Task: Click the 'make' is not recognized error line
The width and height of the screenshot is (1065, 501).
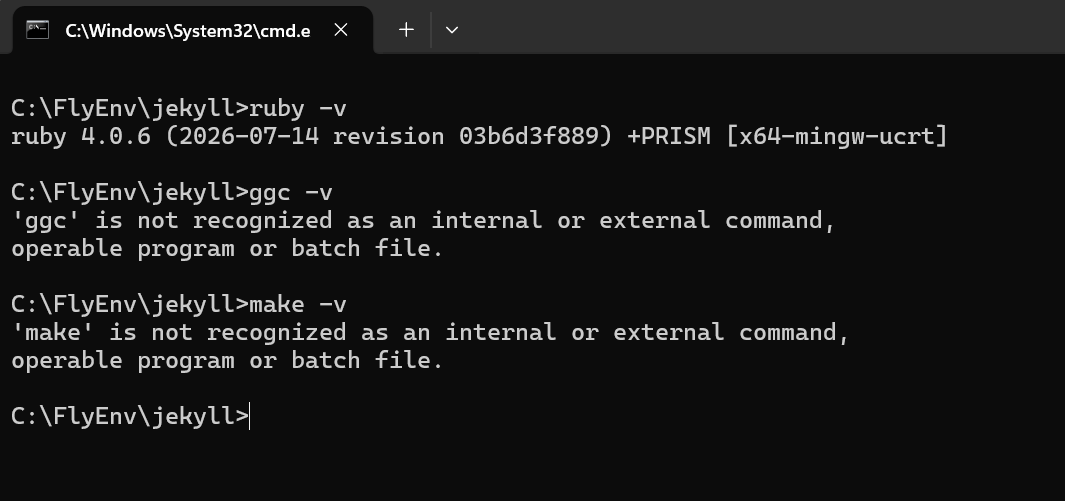Action: coord(430,332)
